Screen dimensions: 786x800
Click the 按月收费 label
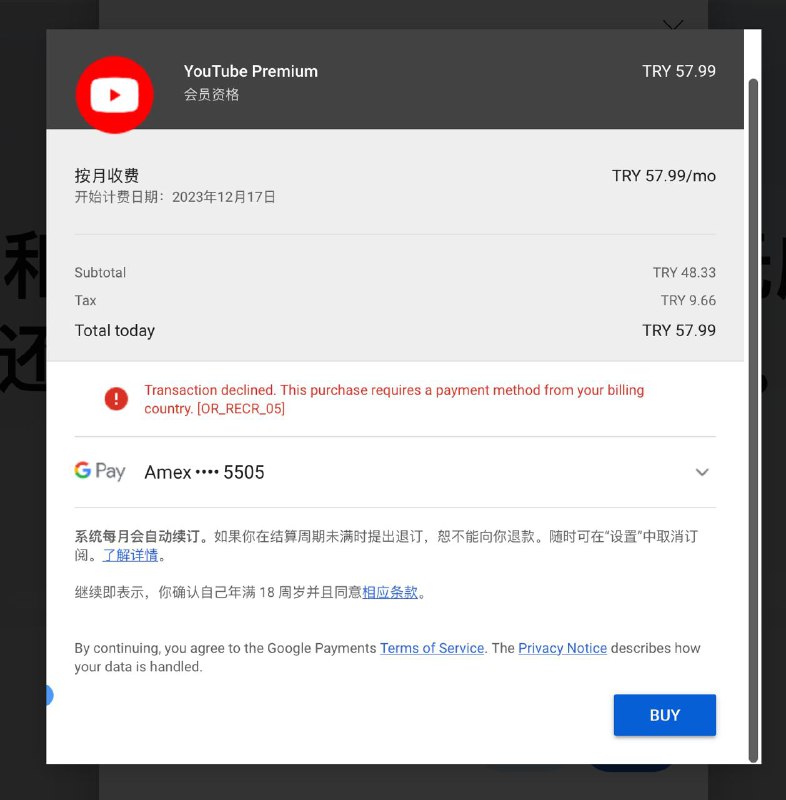pyautogui.click(x=107, y=176)
